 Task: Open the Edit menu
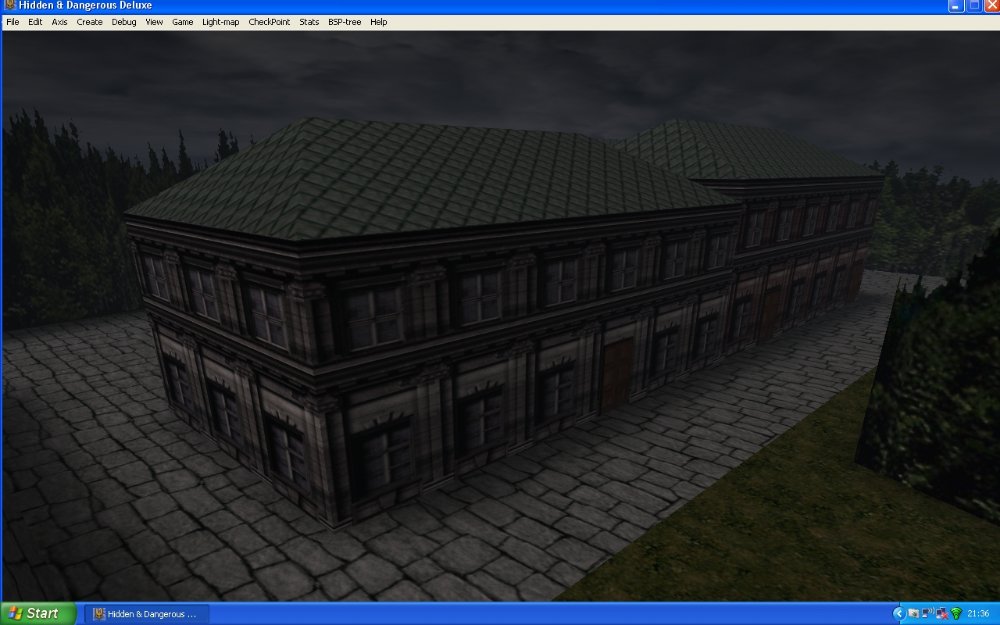35,22
